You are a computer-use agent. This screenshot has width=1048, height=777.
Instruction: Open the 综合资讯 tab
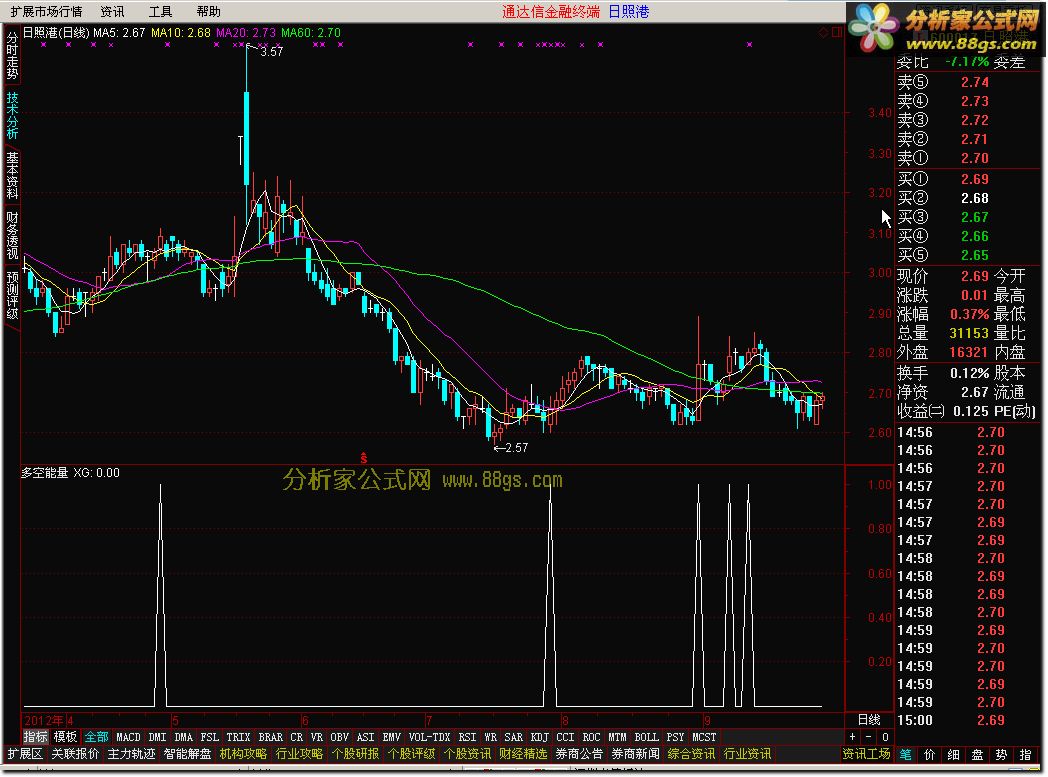pyautogui.click(x=692, y=754)
